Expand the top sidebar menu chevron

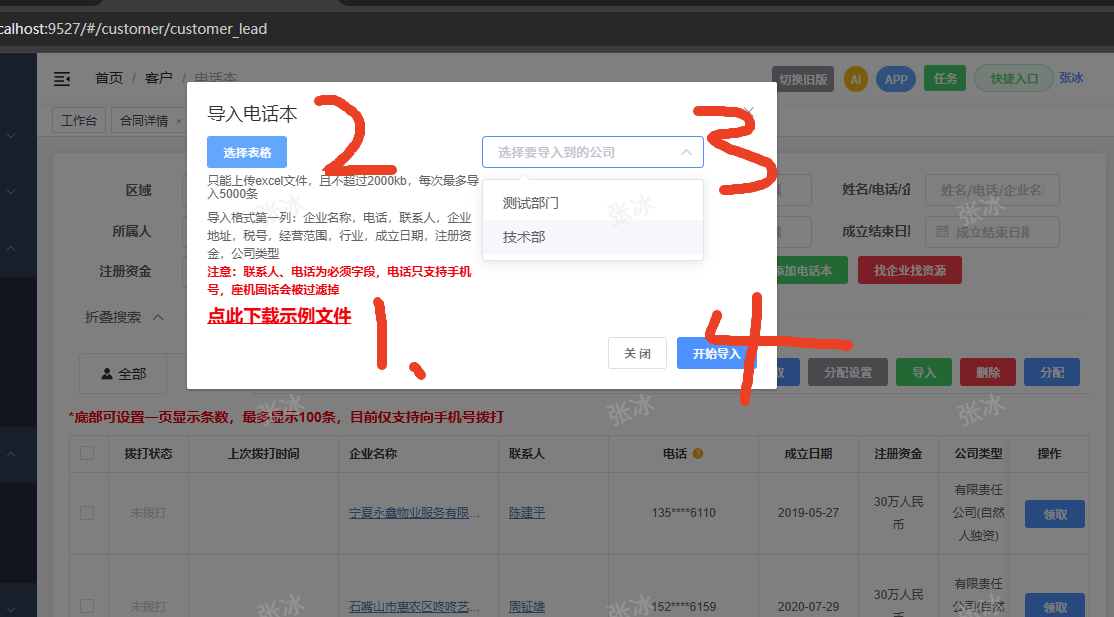tap(11, 135)
